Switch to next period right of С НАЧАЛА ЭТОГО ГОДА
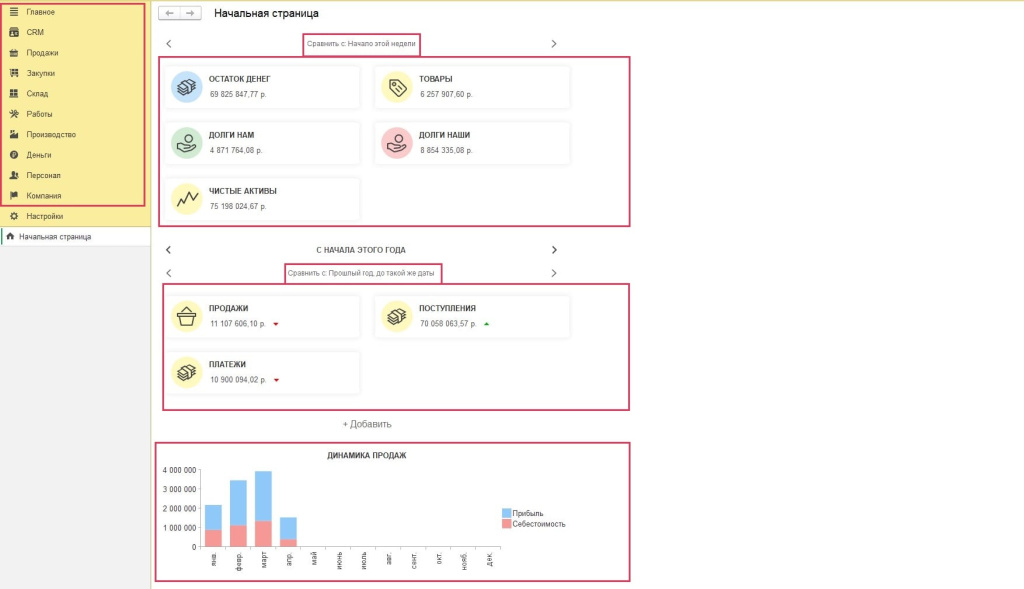 (x=554, y=250)
